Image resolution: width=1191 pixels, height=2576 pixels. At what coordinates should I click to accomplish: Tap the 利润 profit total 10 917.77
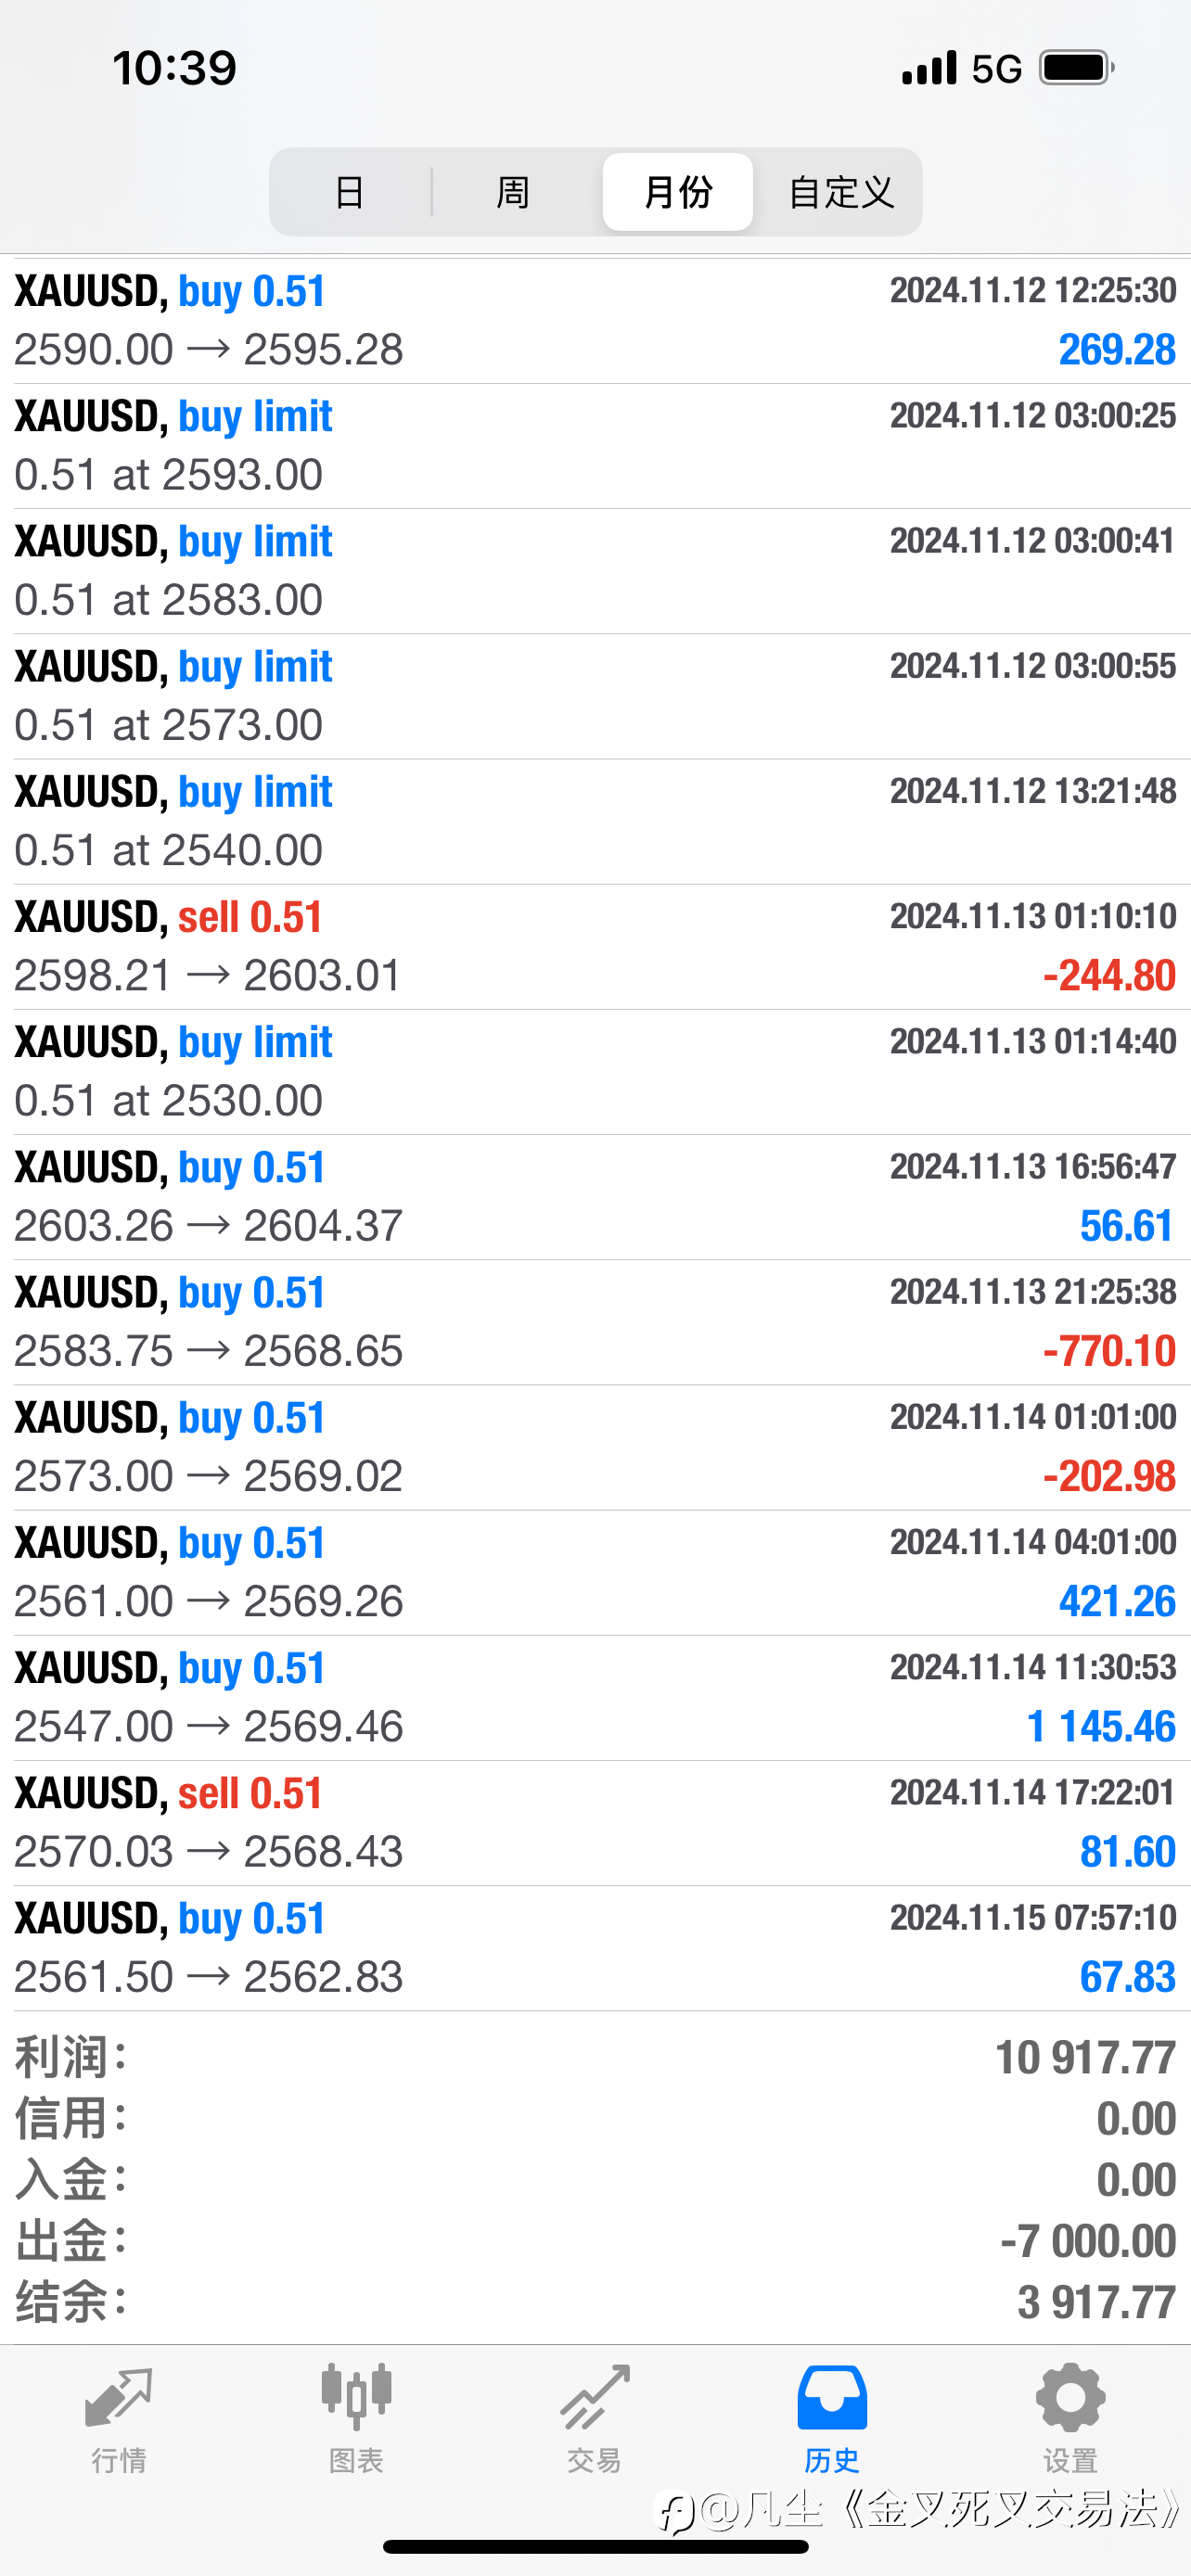(x=1085, y=2058)
